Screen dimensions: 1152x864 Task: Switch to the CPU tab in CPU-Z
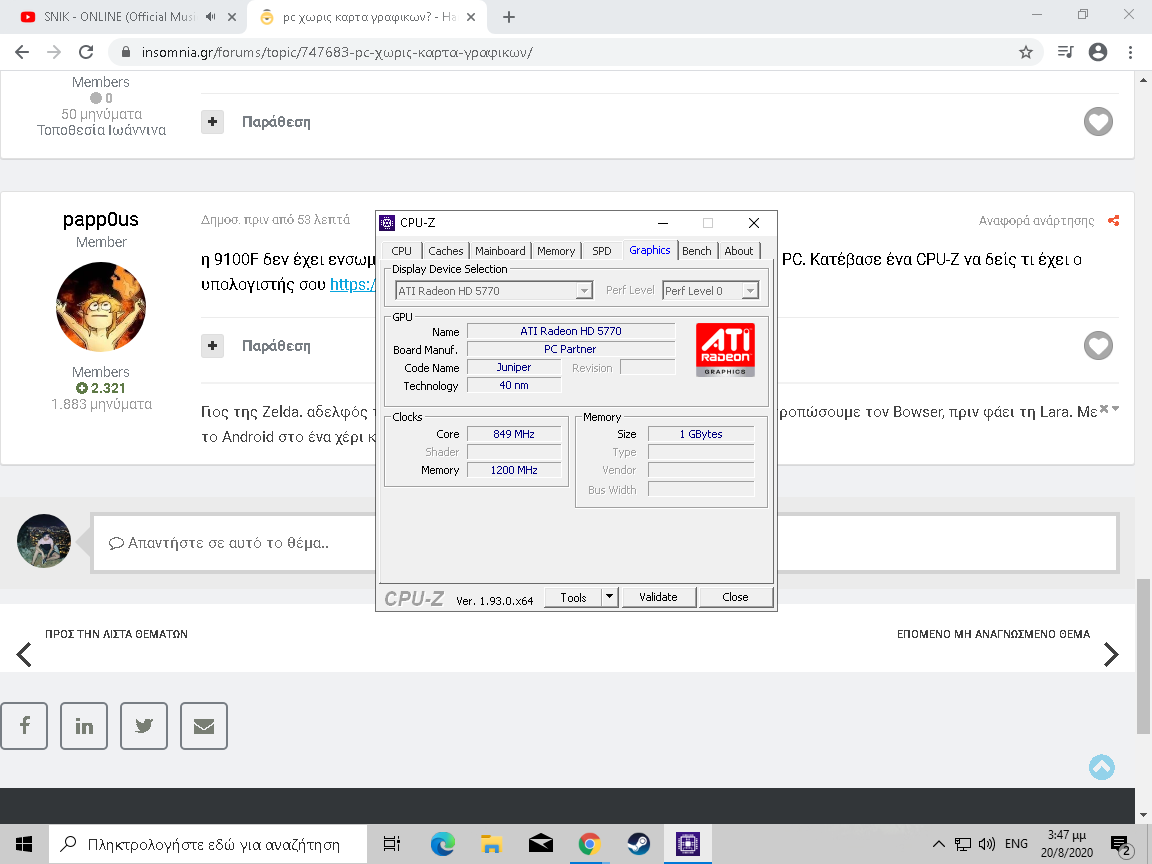(x=401, y=251)
